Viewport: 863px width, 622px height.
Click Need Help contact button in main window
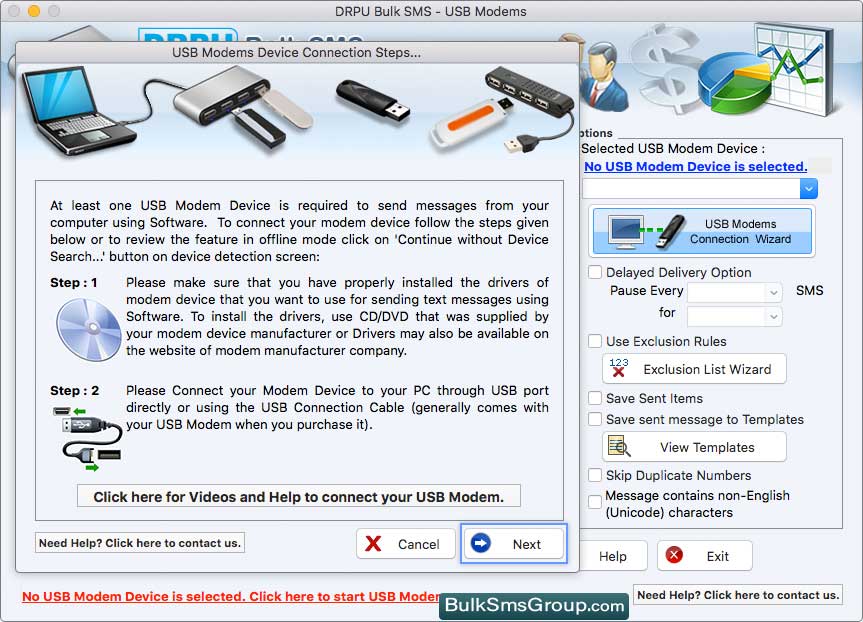pos(738,594)
